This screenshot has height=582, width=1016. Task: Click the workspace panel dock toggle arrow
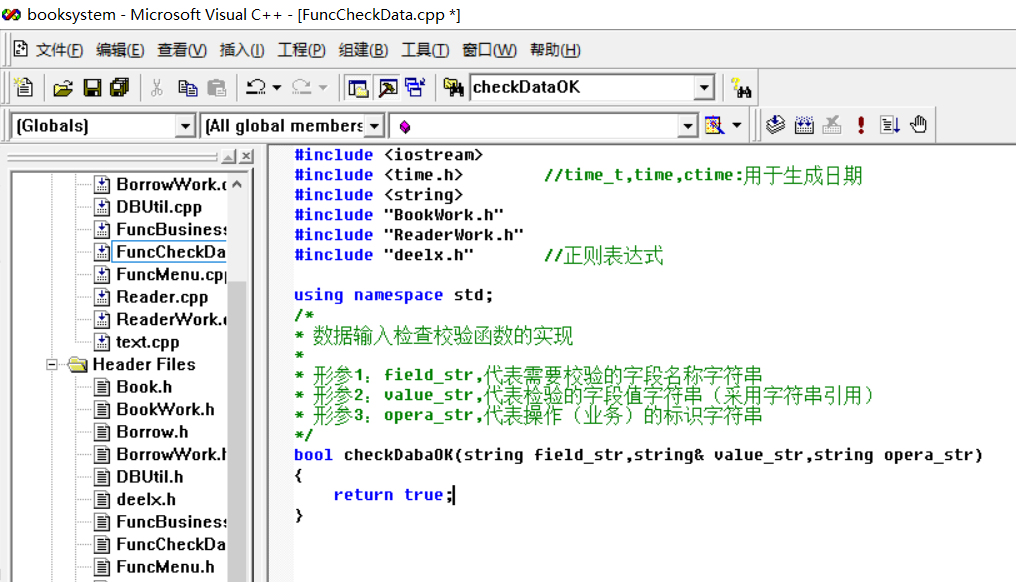(x=228, y=156)
